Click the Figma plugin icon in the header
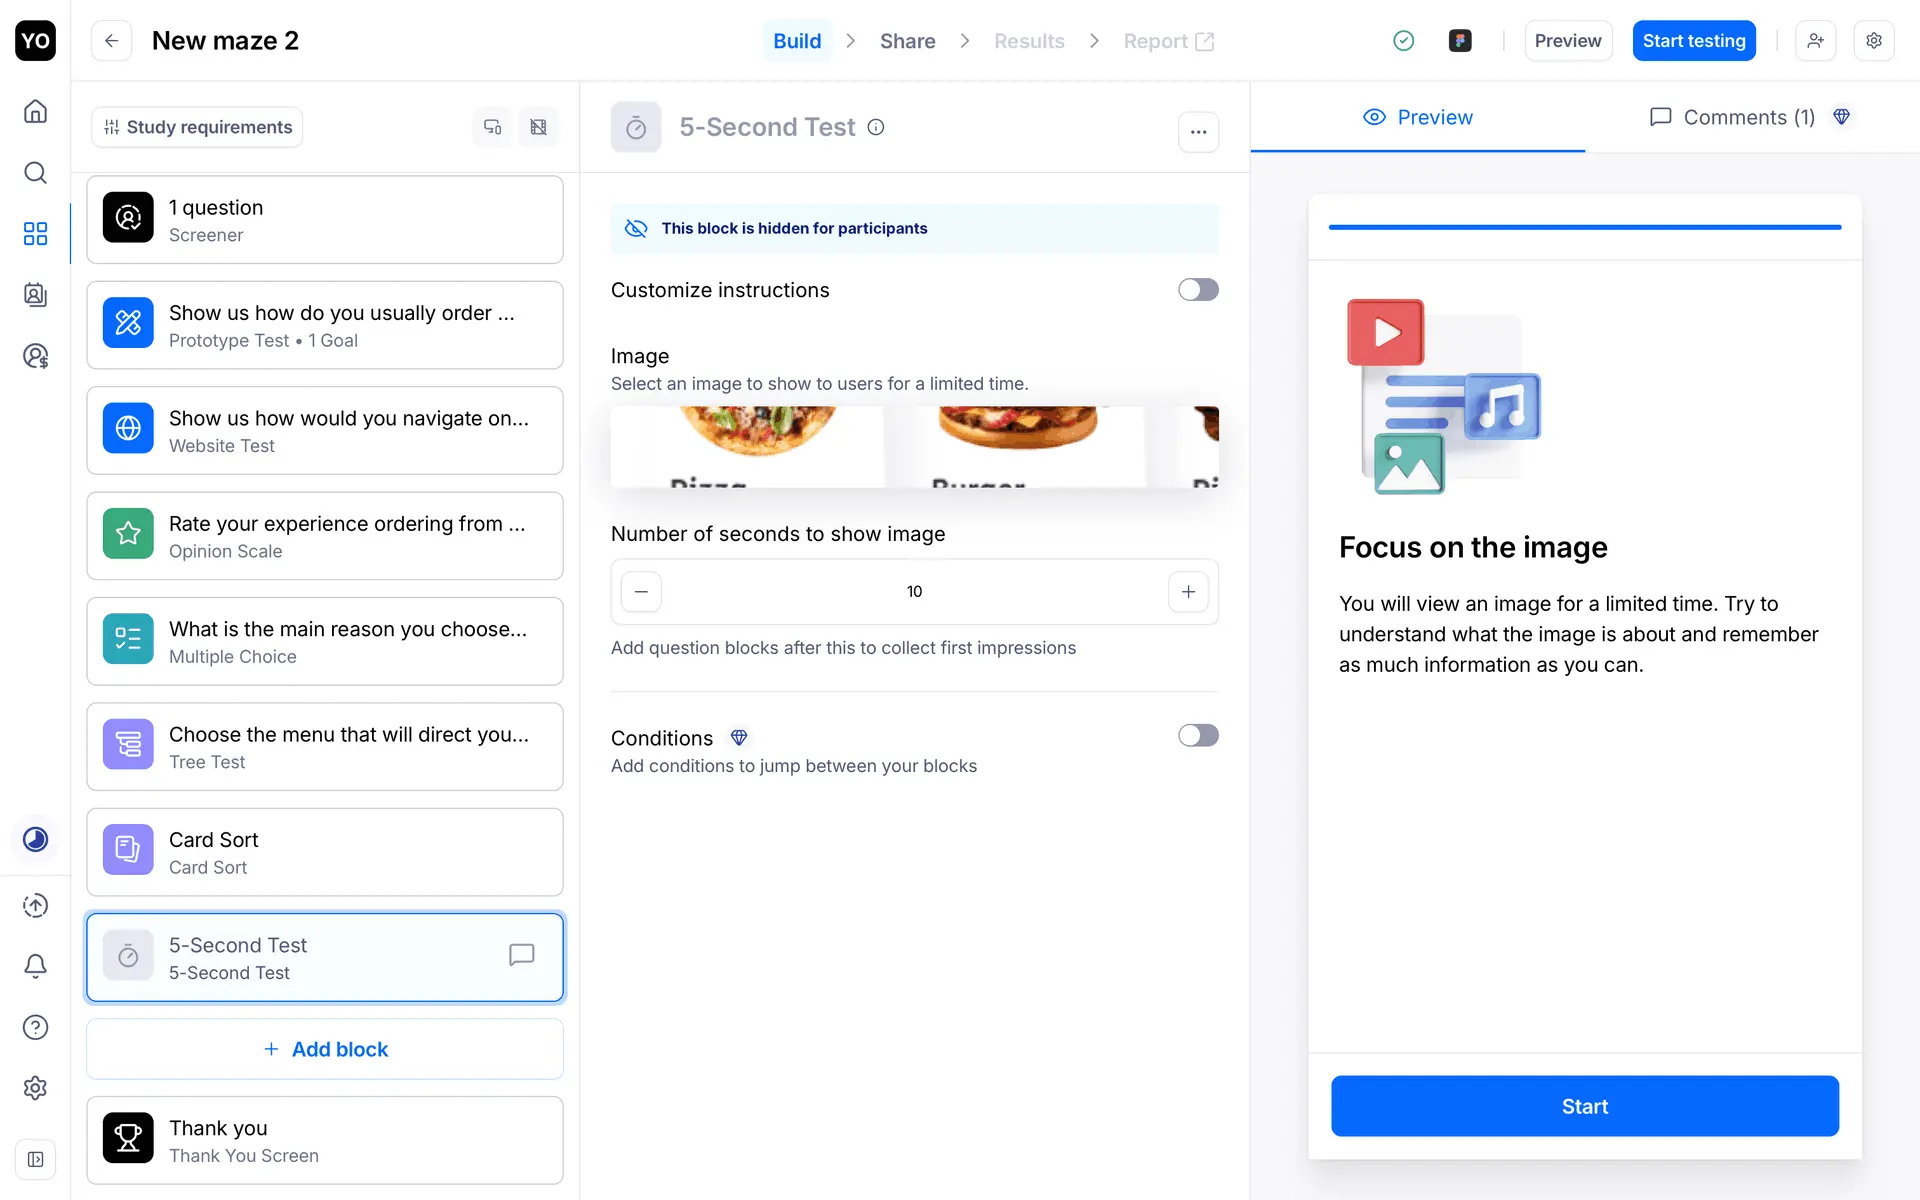Image resolution: width=1920 pixels, height=1200 pixels. 1460,41
